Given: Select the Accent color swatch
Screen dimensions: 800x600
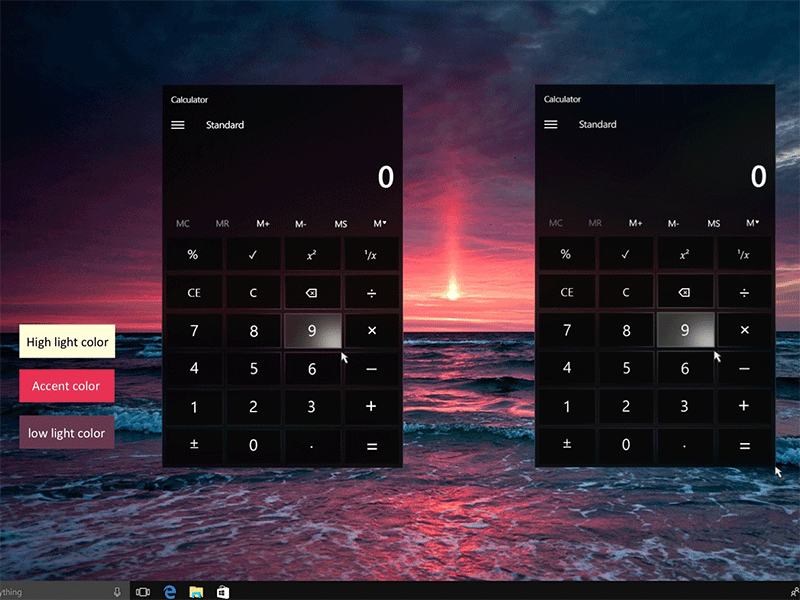Looking at the screenshot, I should [66, 386].
